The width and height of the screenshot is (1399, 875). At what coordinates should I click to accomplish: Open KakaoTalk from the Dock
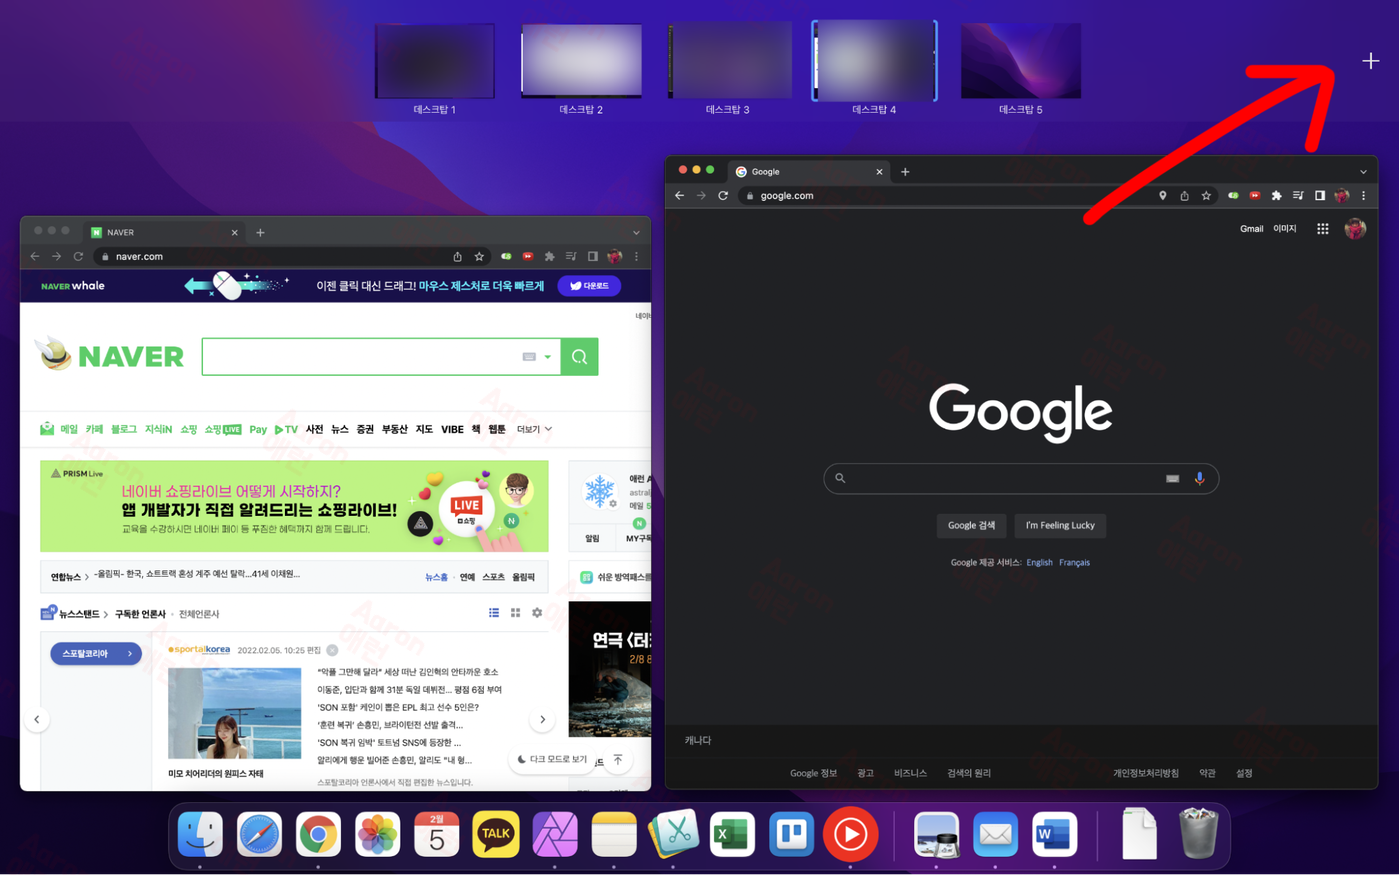[496, 834]
